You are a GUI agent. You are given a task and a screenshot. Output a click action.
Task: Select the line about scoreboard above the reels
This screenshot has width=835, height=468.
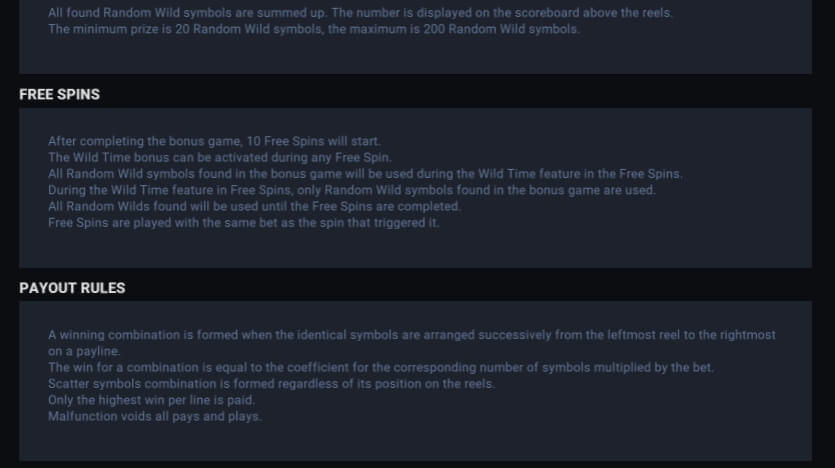(x=360, y=13)
